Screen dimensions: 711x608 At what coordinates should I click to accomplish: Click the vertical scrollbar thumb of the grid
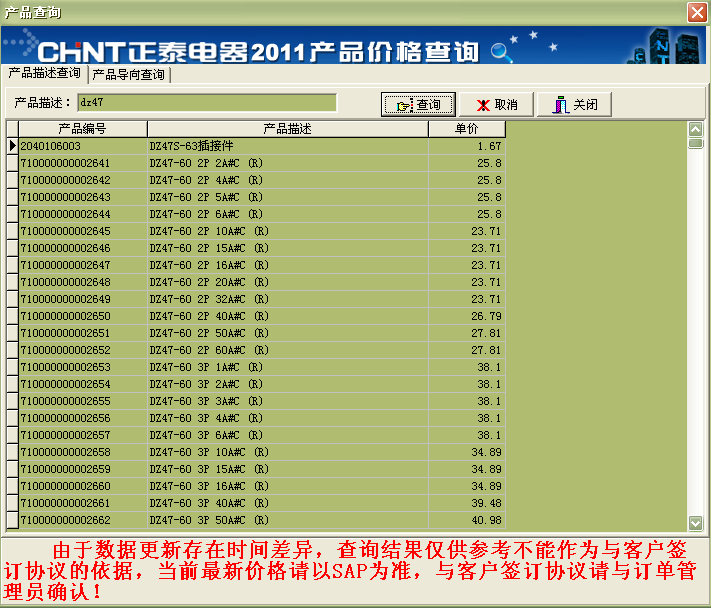696,143
